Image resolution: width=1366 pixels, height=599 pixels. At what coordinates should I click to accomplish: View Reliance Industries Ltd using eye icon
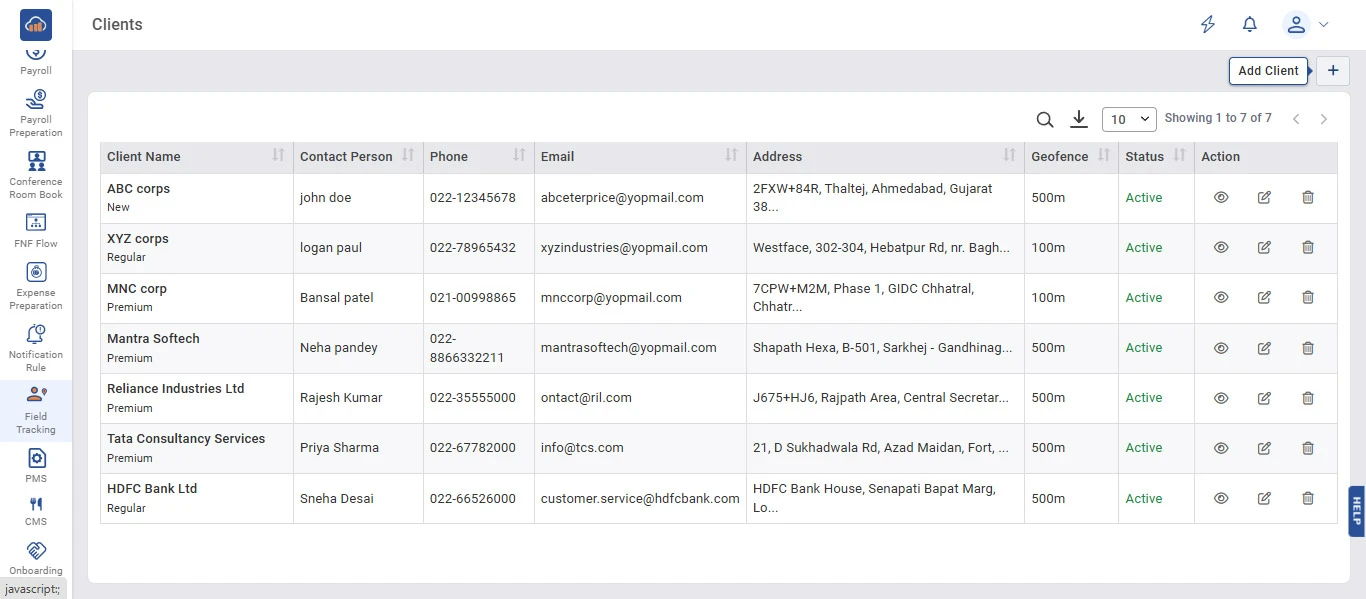1221,398
